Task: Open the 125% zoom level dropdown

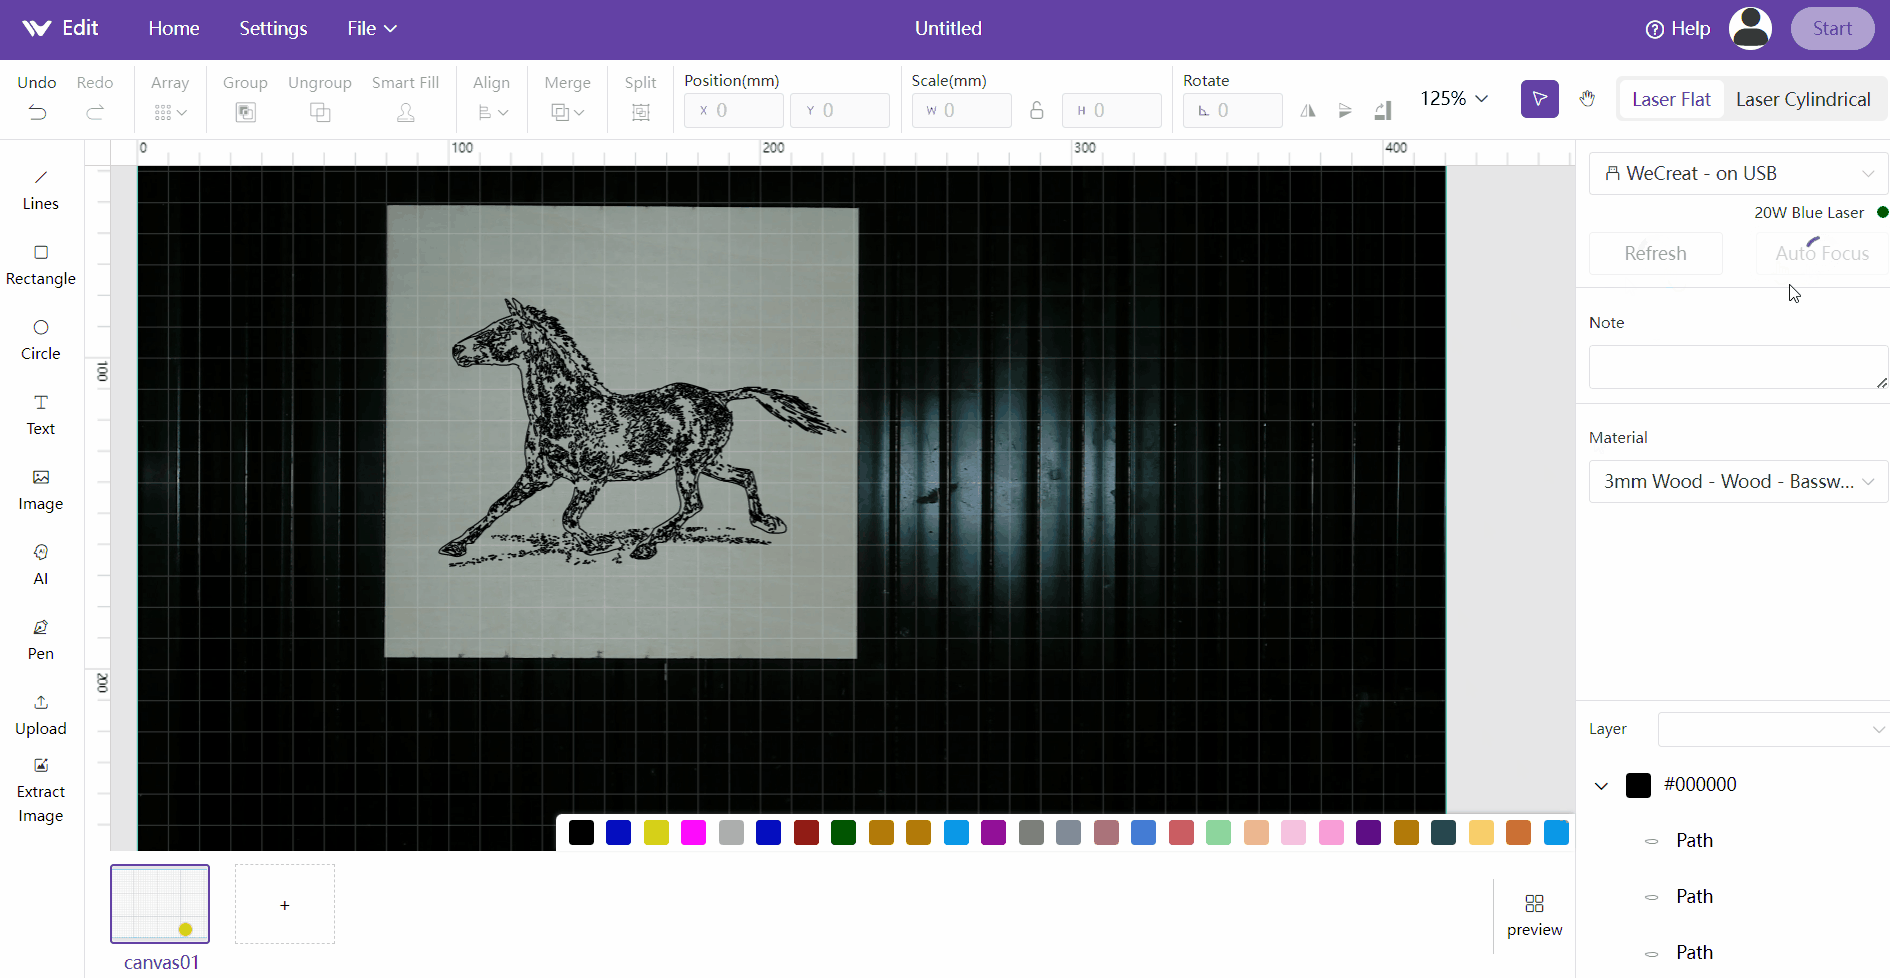Action: (1455, 98)
